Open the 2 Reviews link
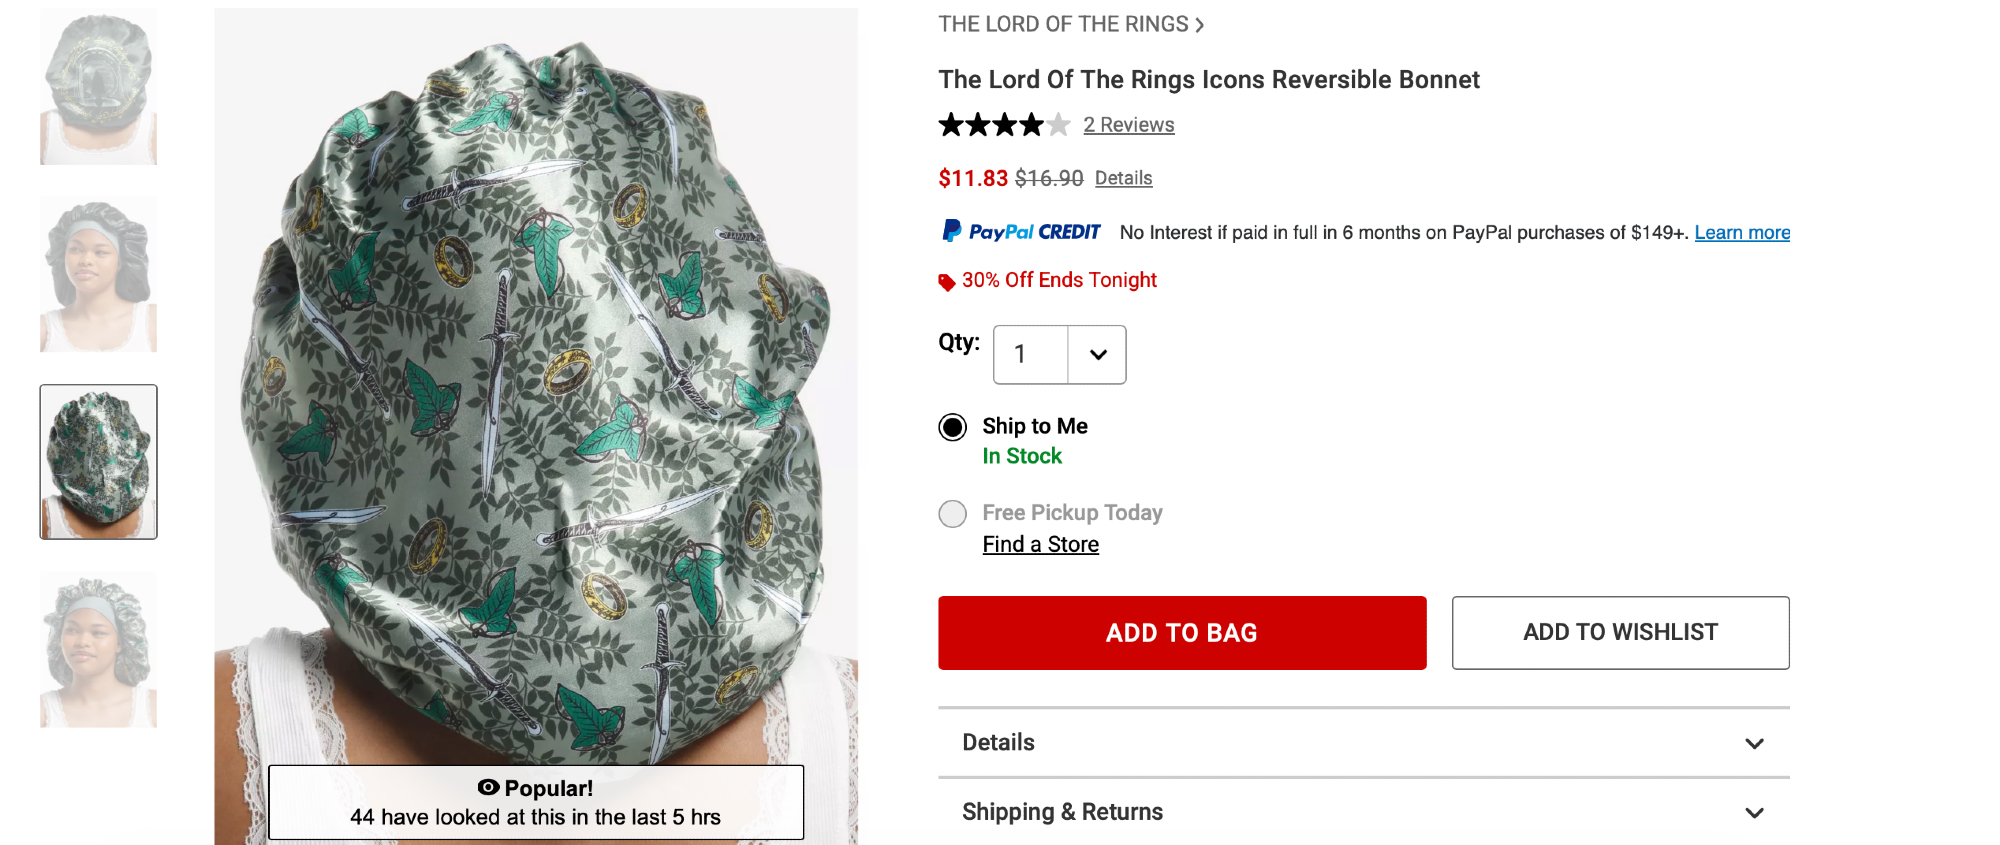 tap(1128, 125)
